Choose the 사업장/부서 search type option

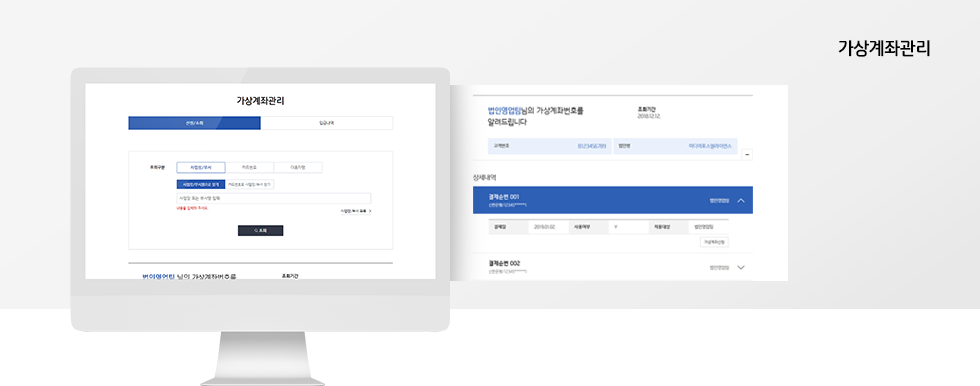click(x=201, y=167)
